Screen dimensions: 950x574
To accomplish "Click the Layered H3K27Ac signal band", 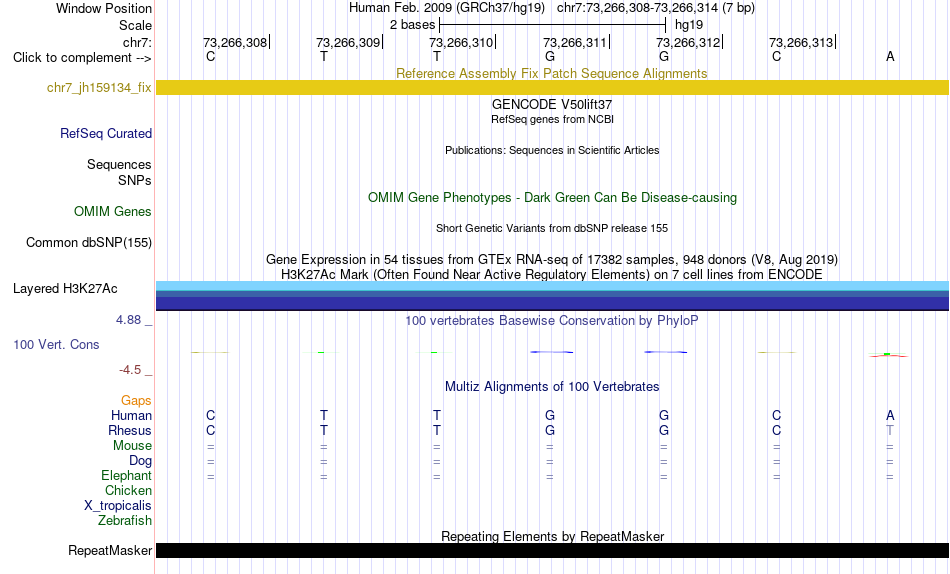I will [x=552, y=296].
